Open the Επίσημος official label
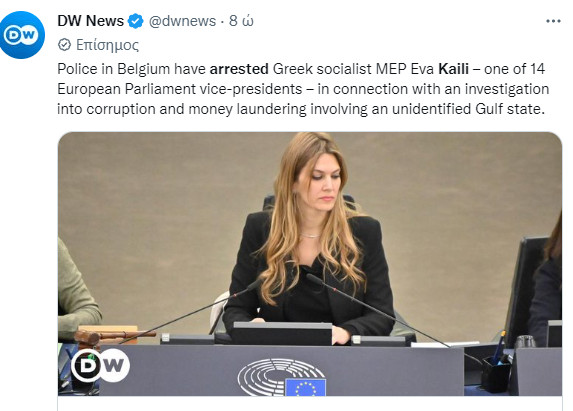Image resolution: width=573 pixels, height=411 pixels. [107, 45]
